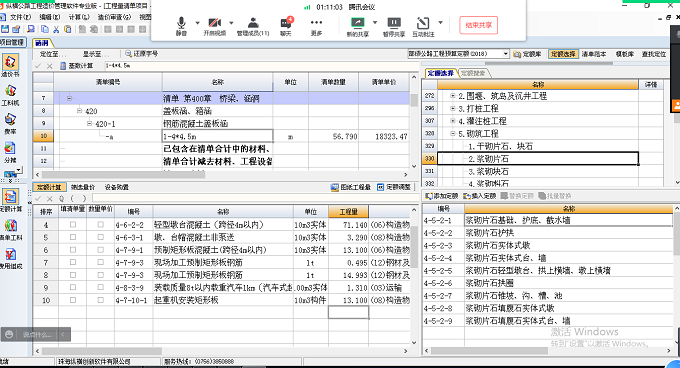Open the 造价审查 menu
Image resolution: width=680 pixels, height=368 pixels.
coord(114,17)
